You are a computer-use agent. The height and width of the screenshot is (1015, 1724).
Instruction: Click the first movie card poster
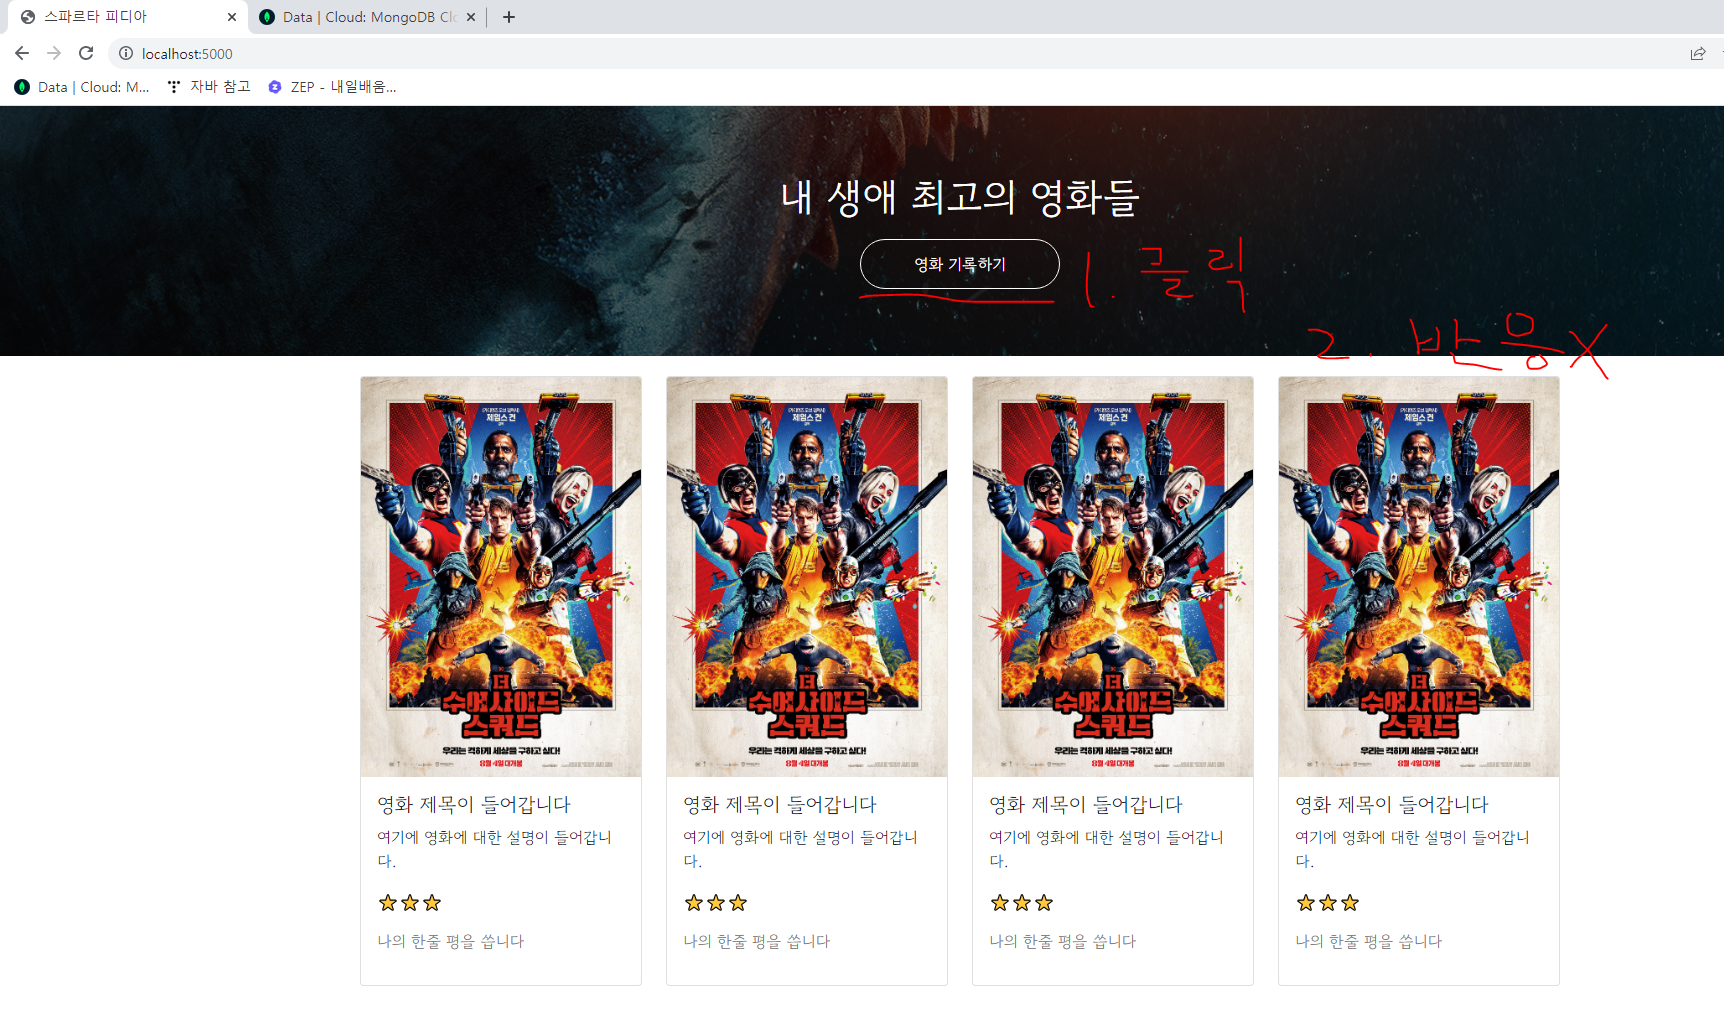point(501,577)
